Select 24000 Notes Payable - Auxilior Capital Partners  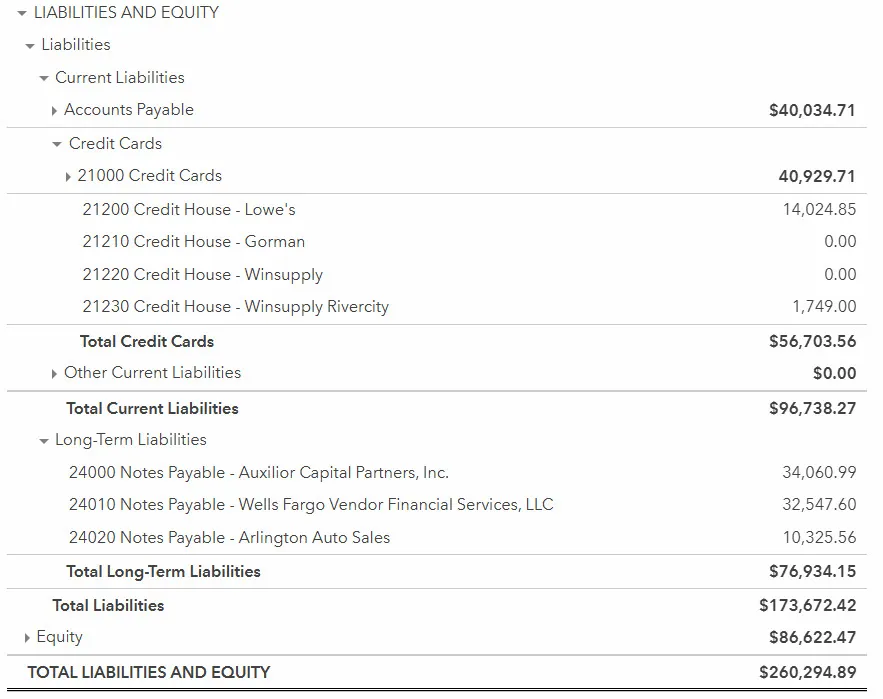(258, 473)
